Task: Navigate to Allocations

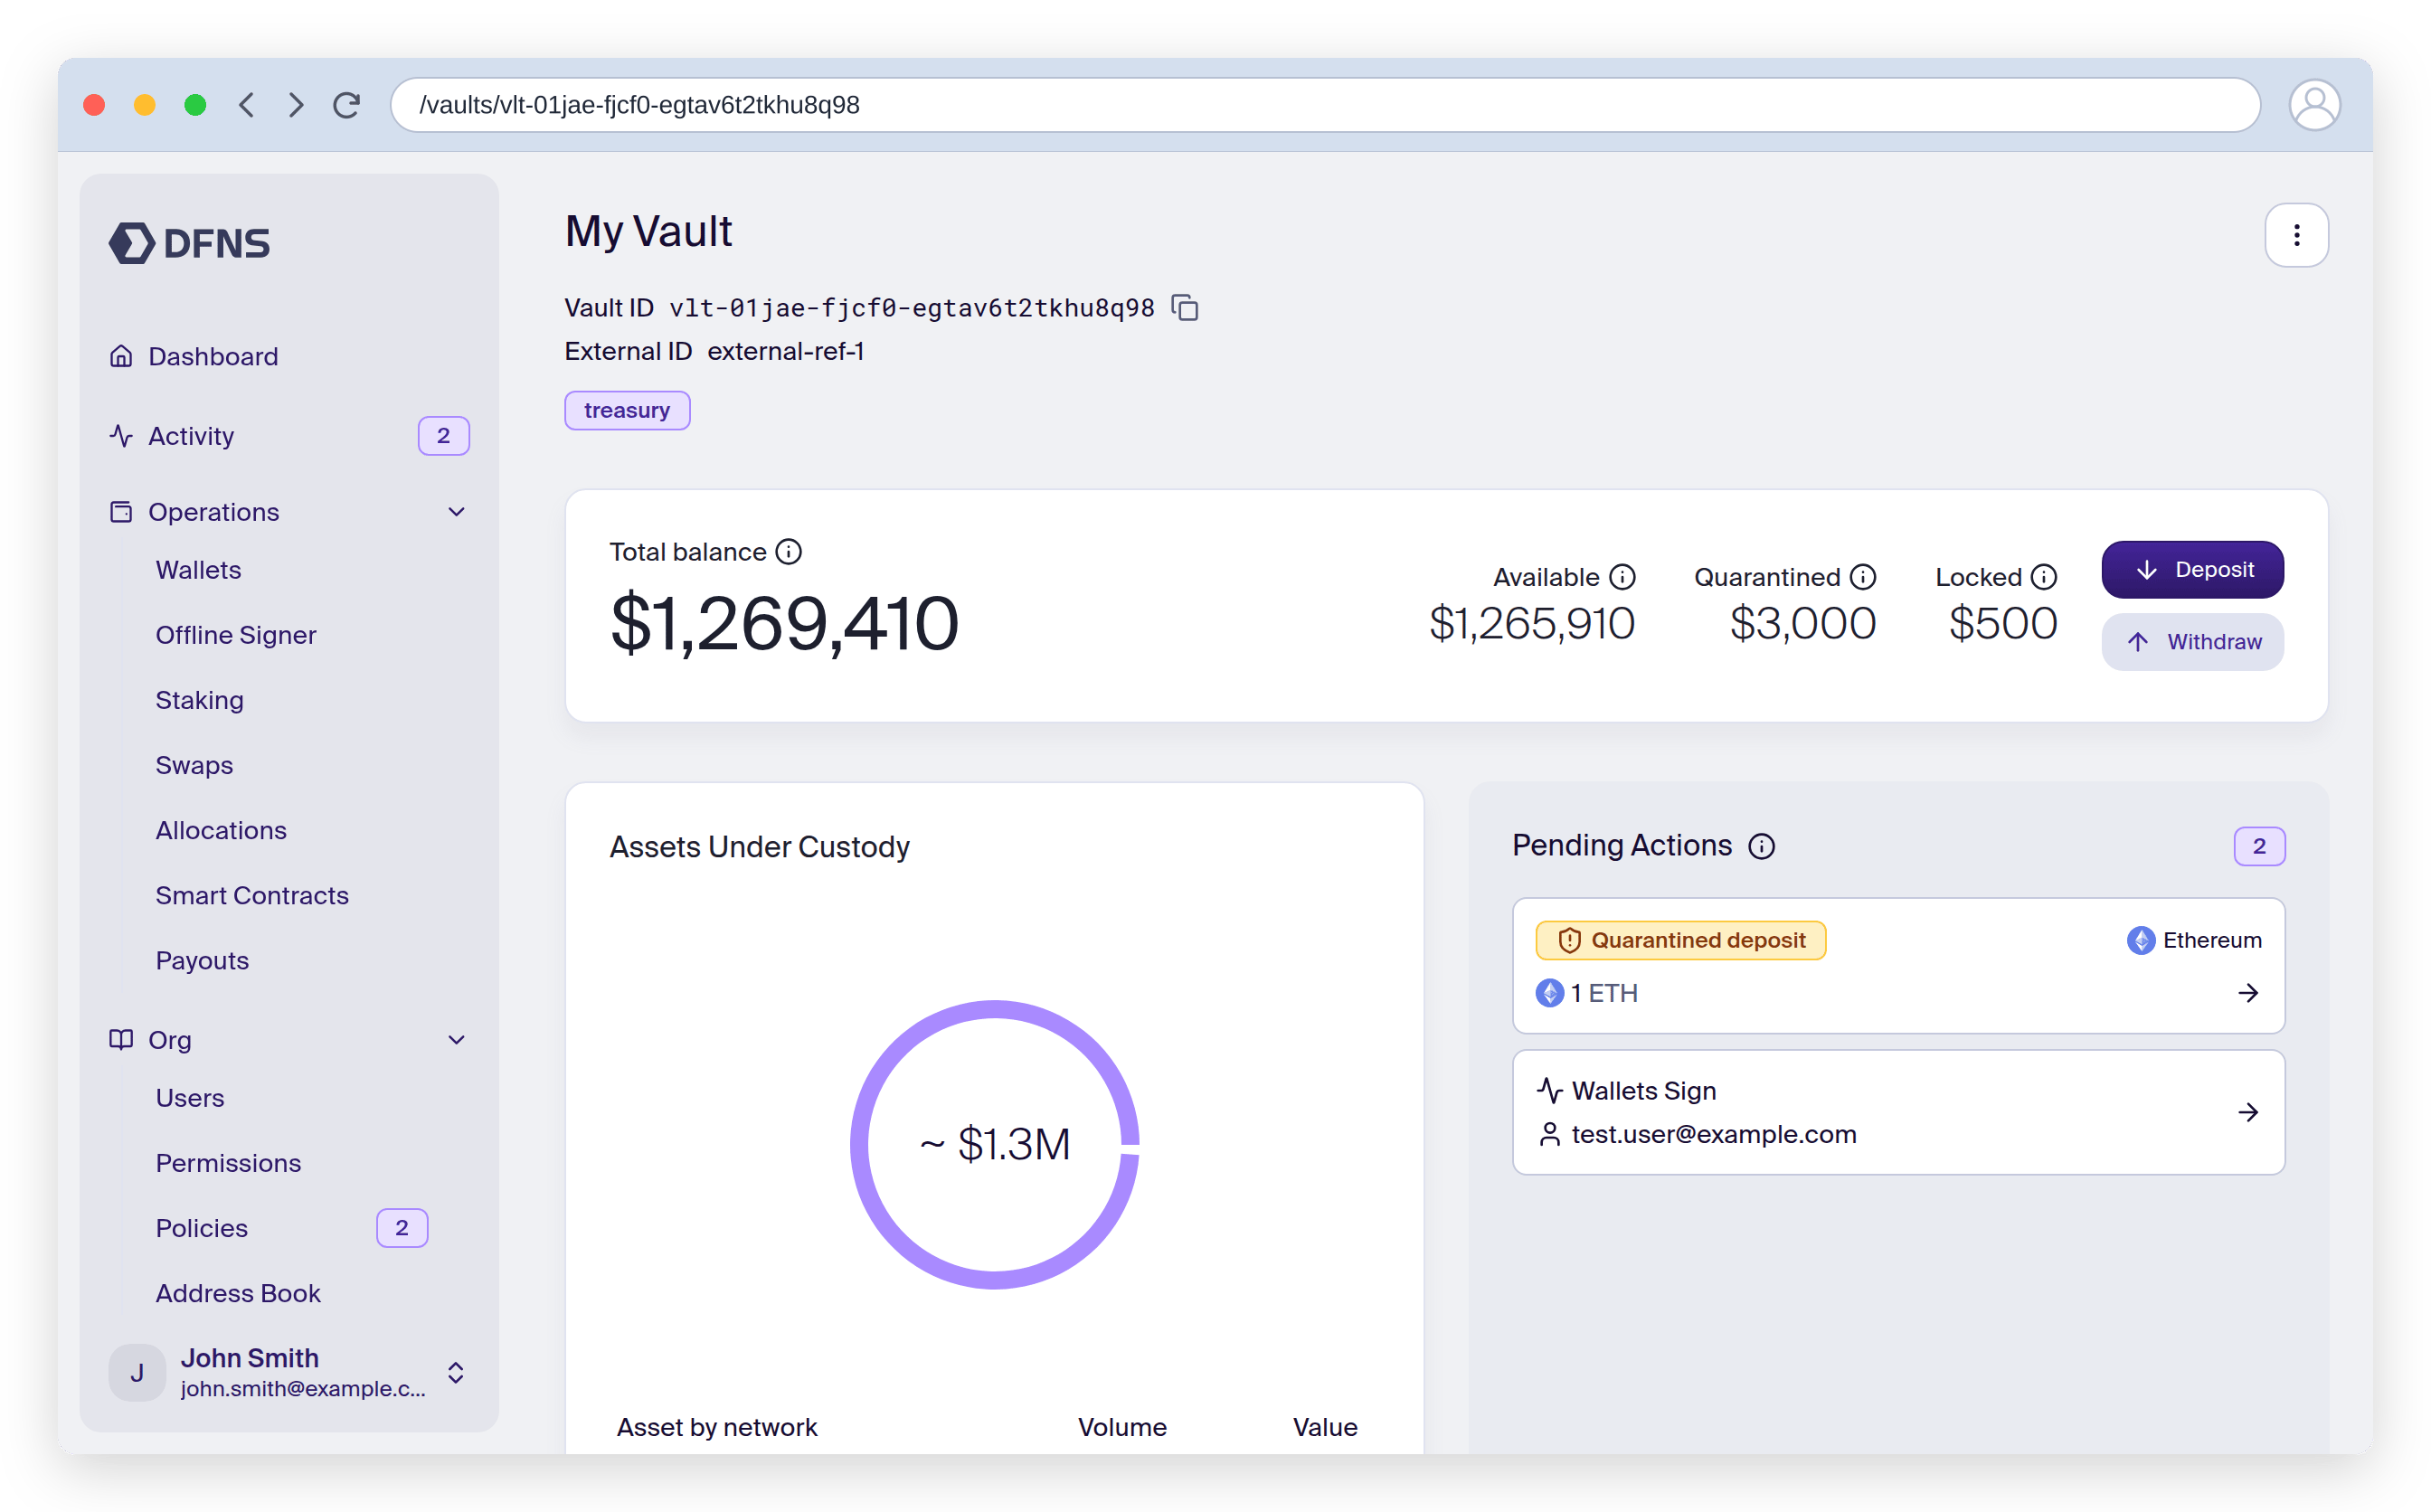Action: (221, 830)
